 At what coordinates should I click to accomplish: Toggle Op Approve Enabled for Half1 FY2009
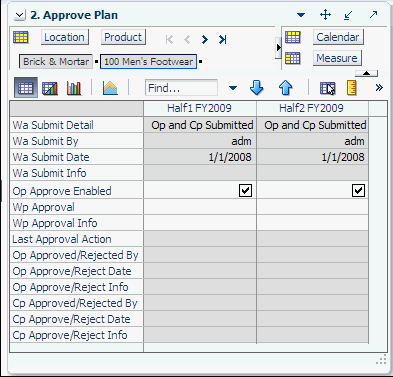[245, 191]
